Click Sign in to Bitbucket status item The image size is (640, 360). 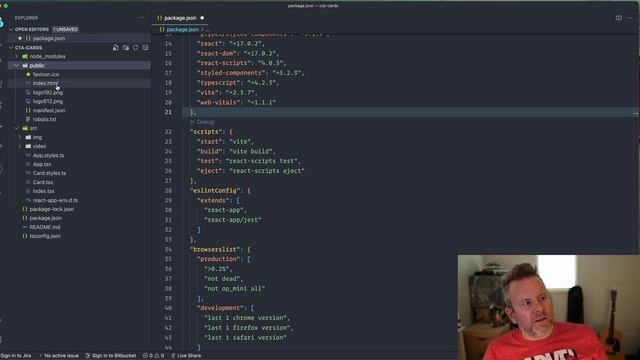tap(111, 356)
